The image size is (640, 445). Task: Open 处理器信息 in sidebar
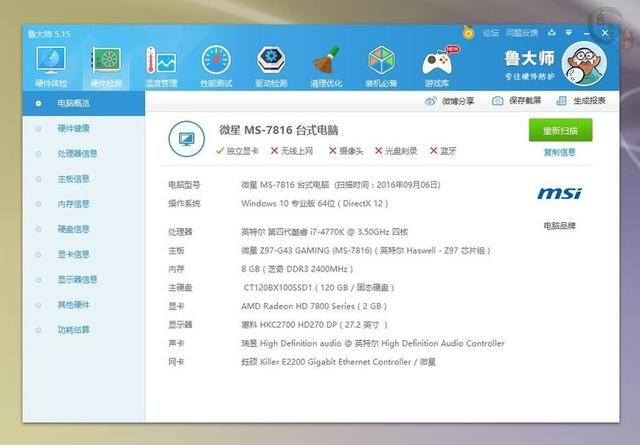77,154
